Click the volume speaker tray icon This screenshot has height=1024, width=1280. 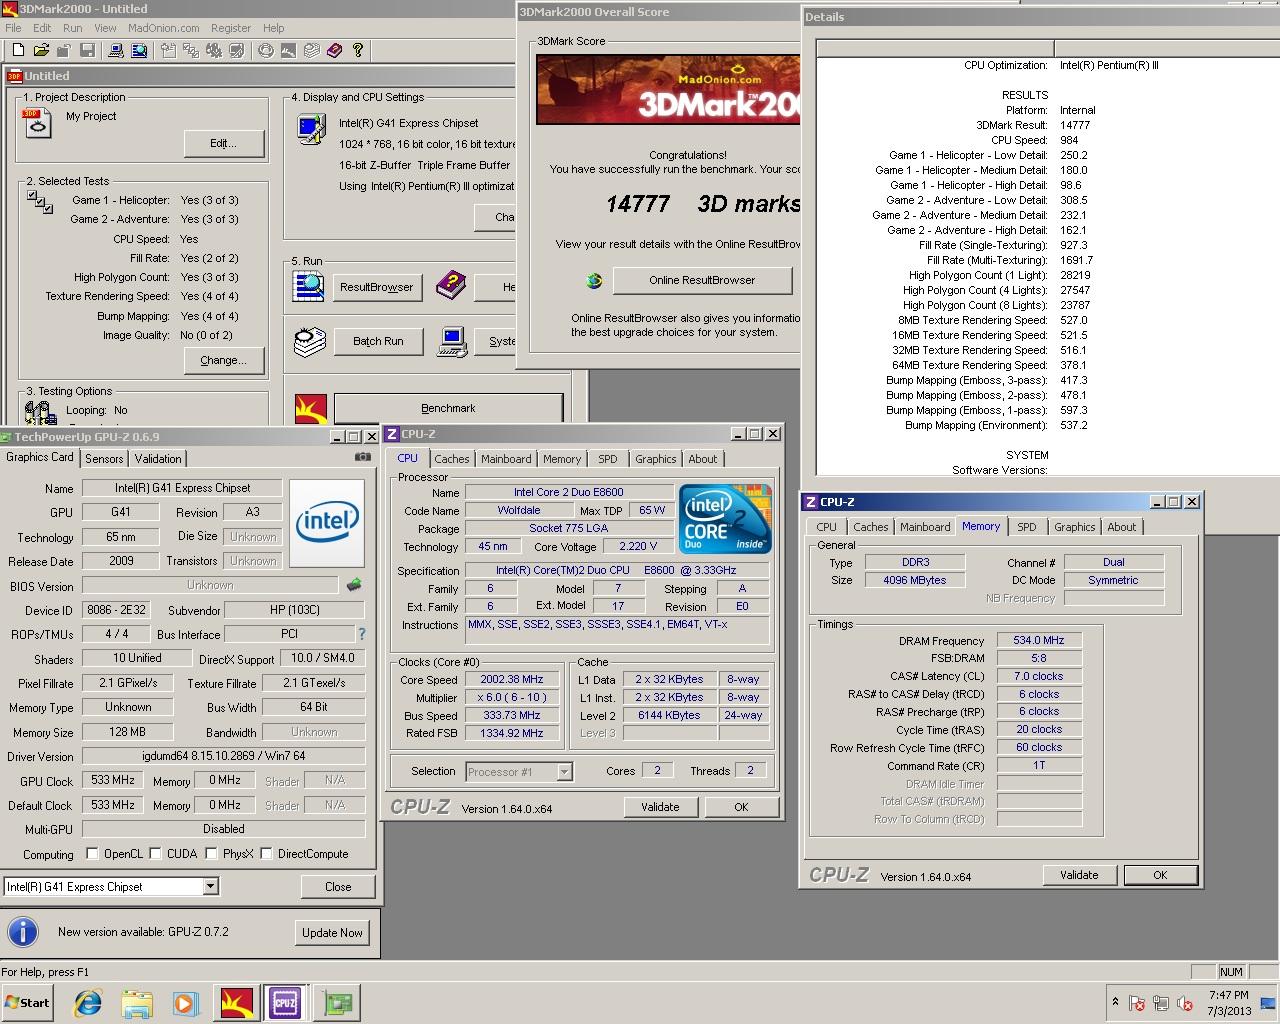click(x=1186, y=1003)
